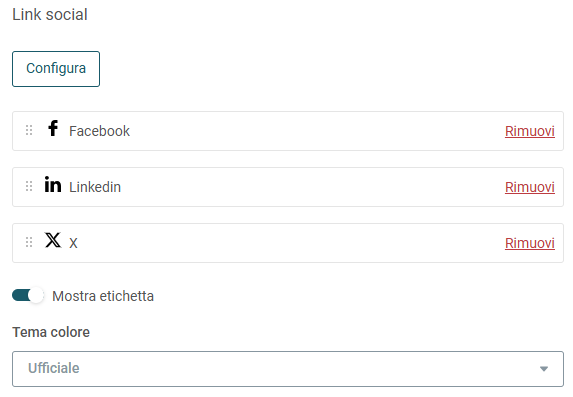Remove the Linkedin link via Rimuovi
573x397 pixels.
click(530, 187)
